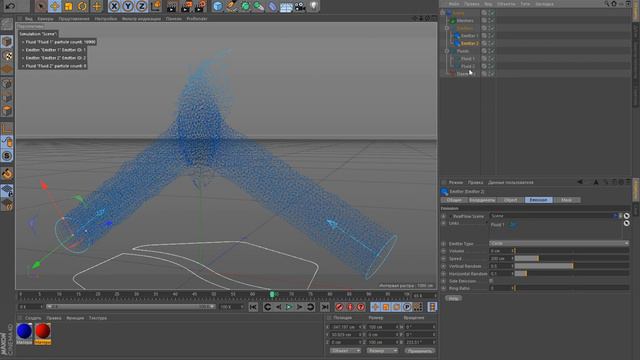Click the Help button in attributes panel
This screenshot has height=360, width=640.
[453, 298]
